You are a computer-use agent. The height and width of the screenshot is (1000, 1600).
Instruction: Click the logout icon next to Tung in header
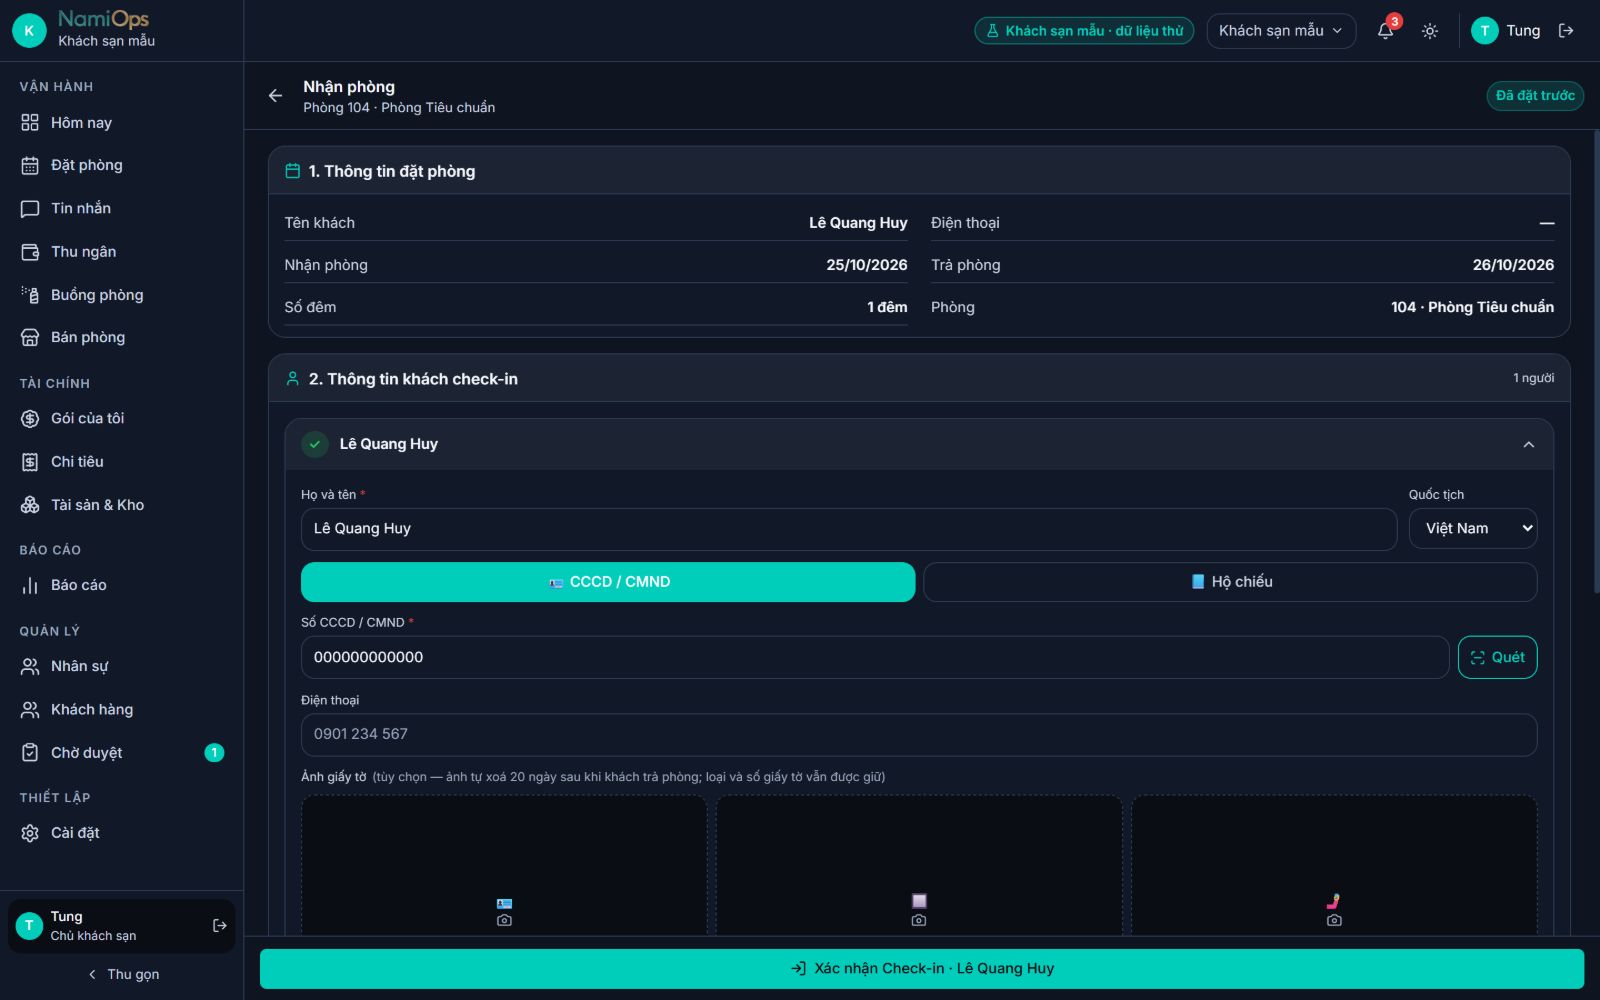coord(1566,31)
